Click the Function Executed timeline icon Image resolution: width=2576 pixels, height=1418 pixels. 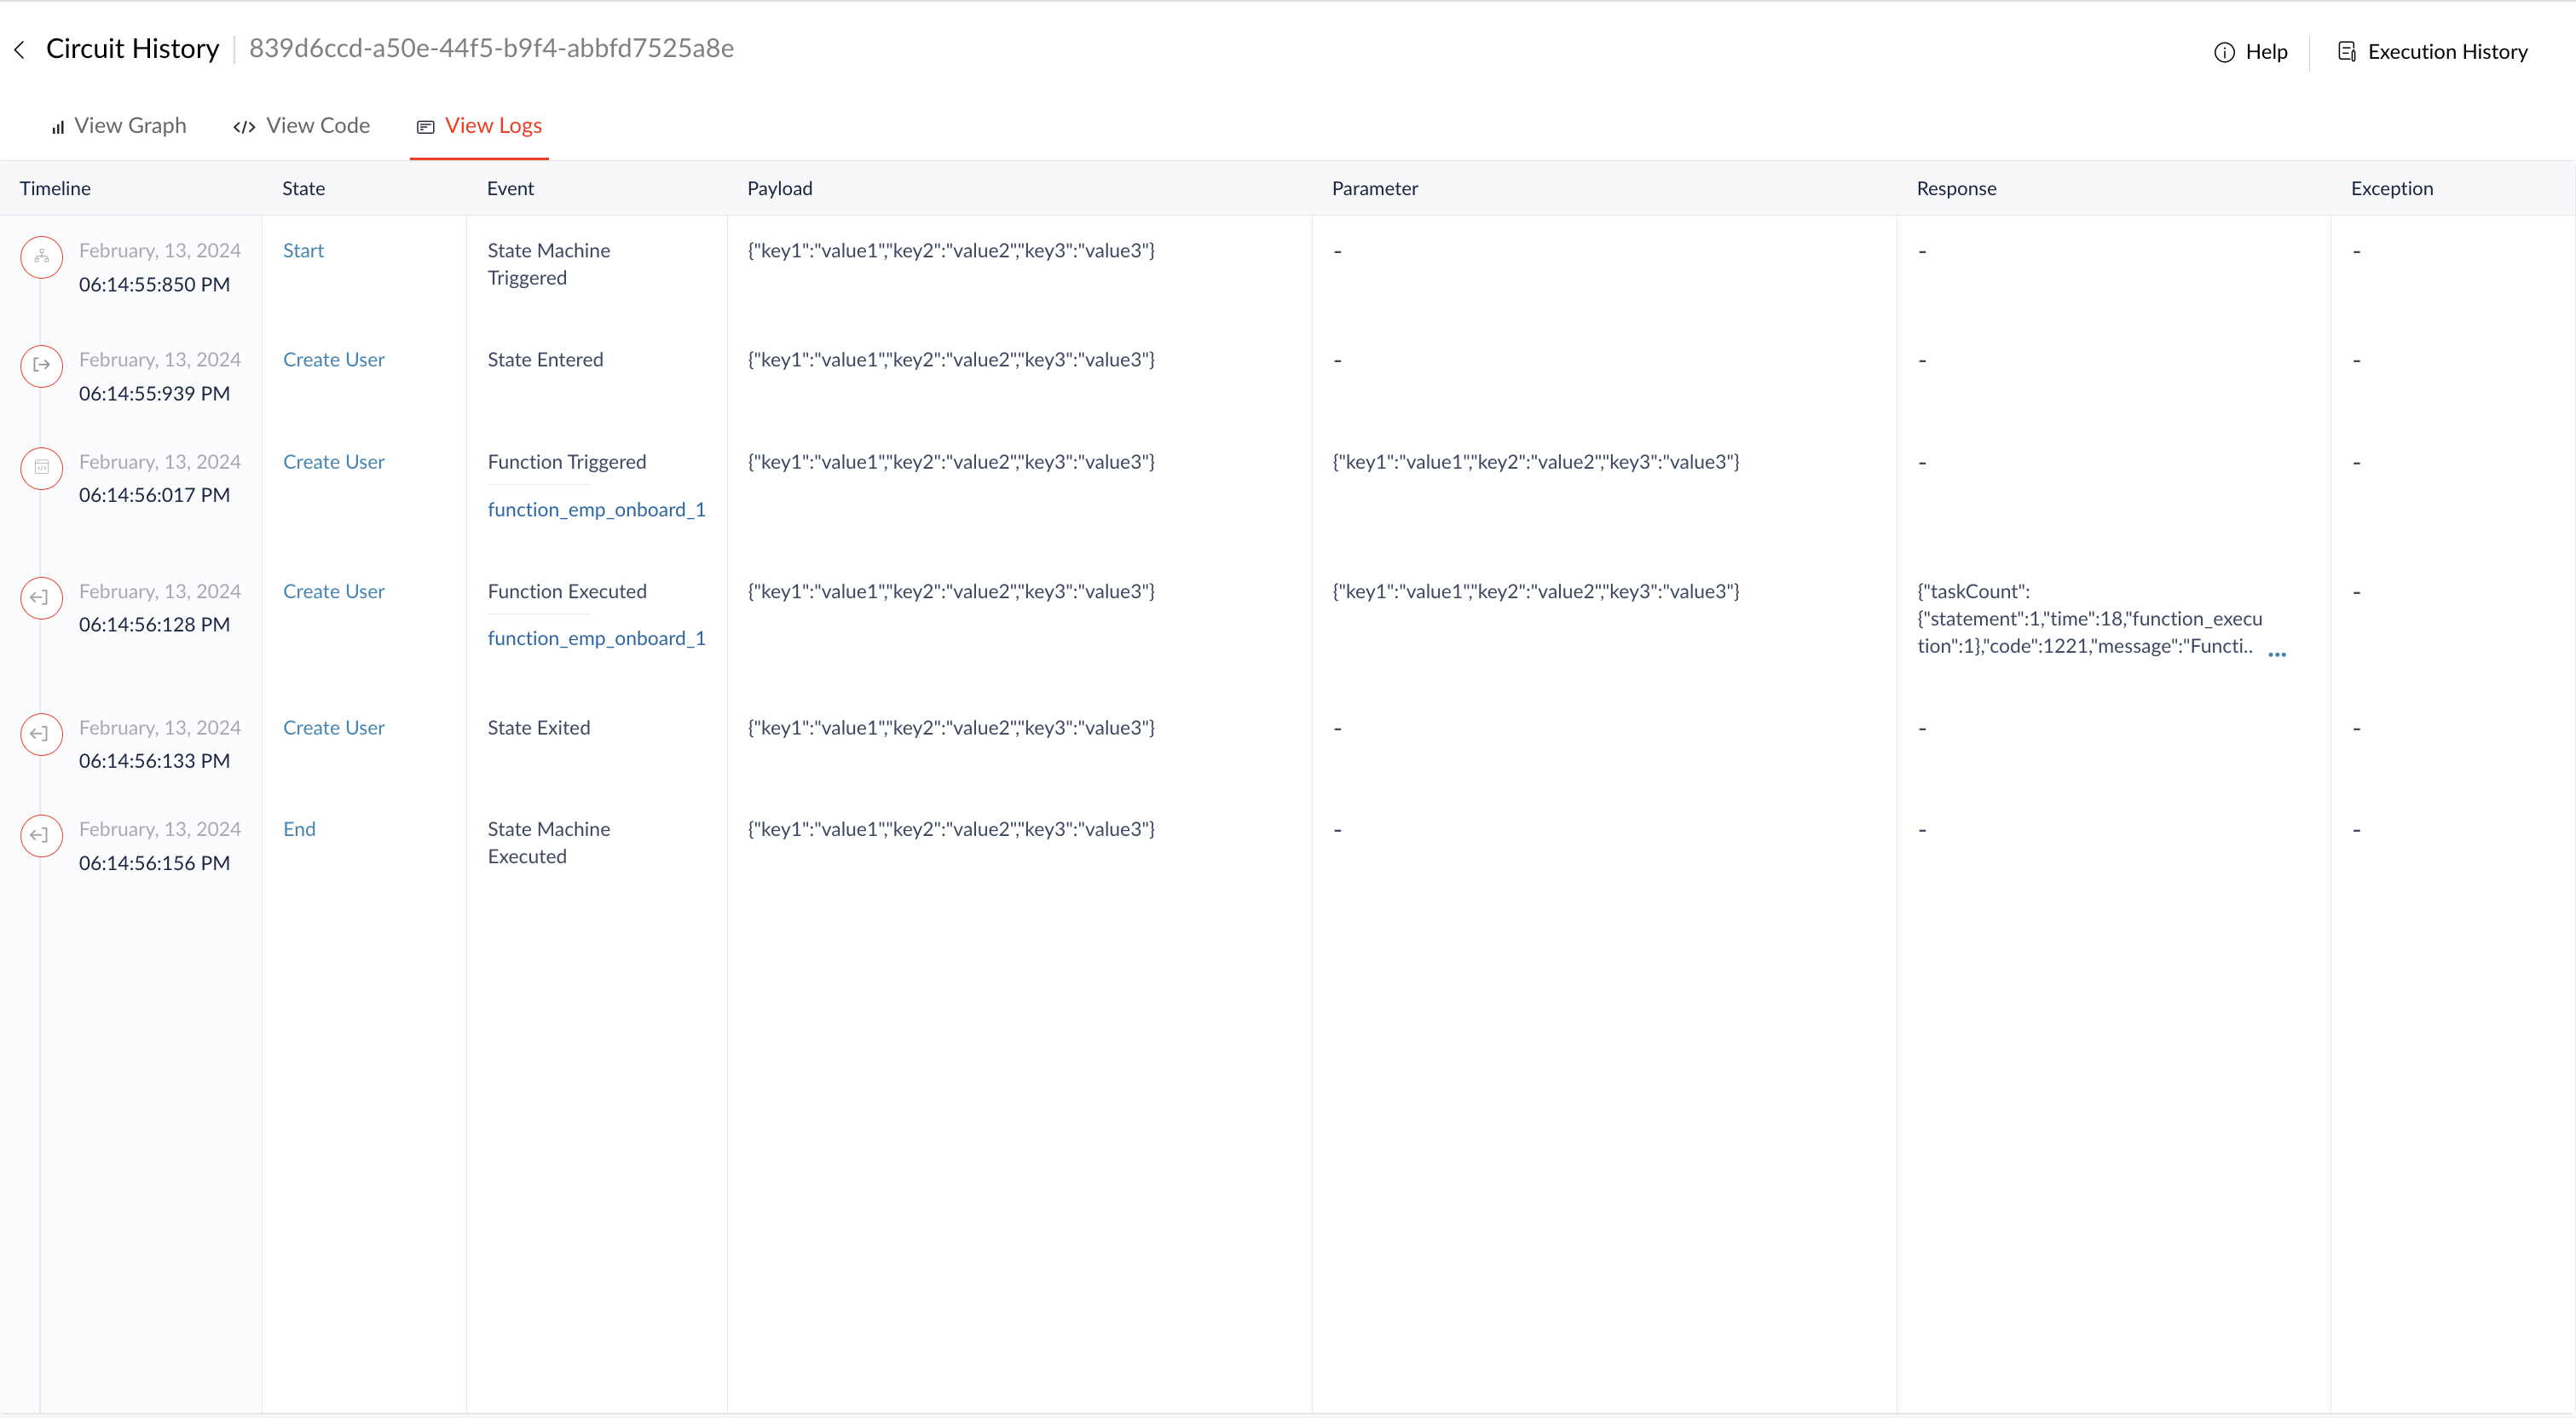(x=42, y=598)
